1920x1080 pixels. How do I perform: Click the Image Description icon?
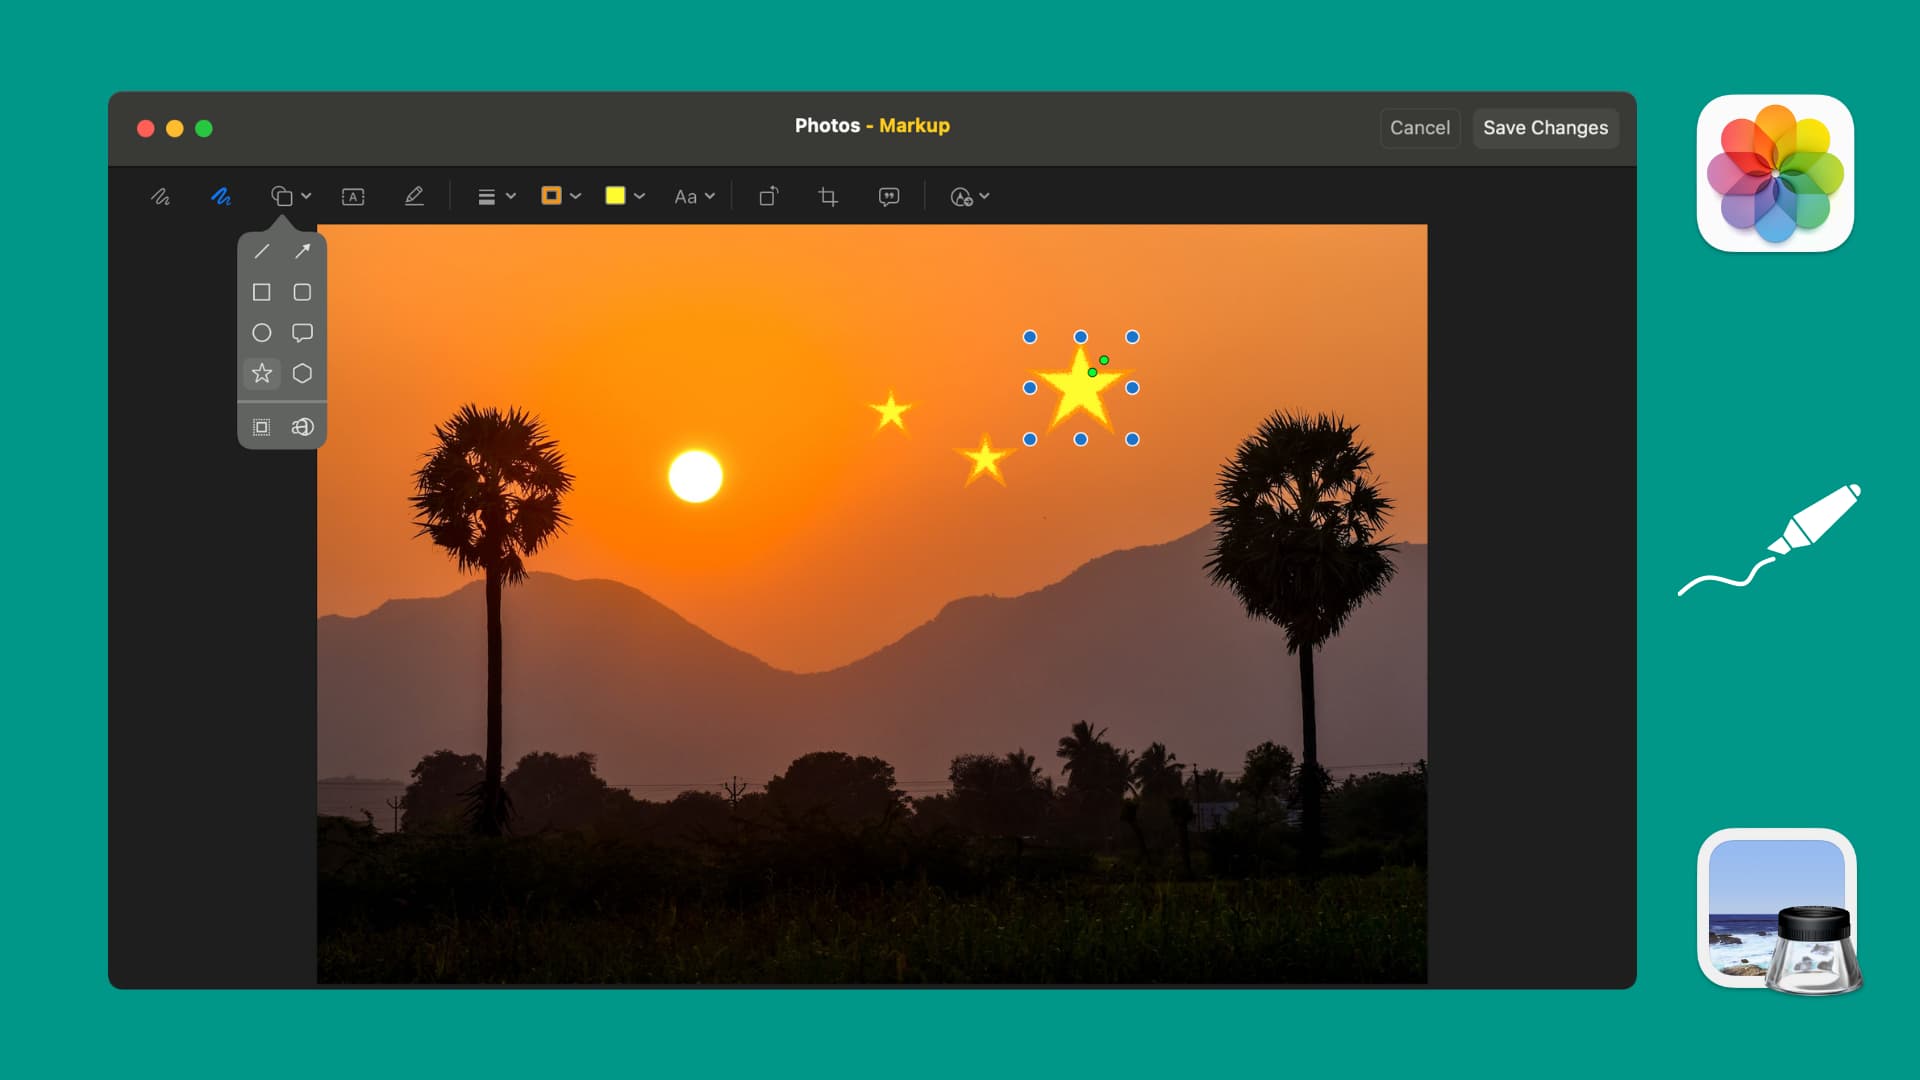click(x=889, y=197)
